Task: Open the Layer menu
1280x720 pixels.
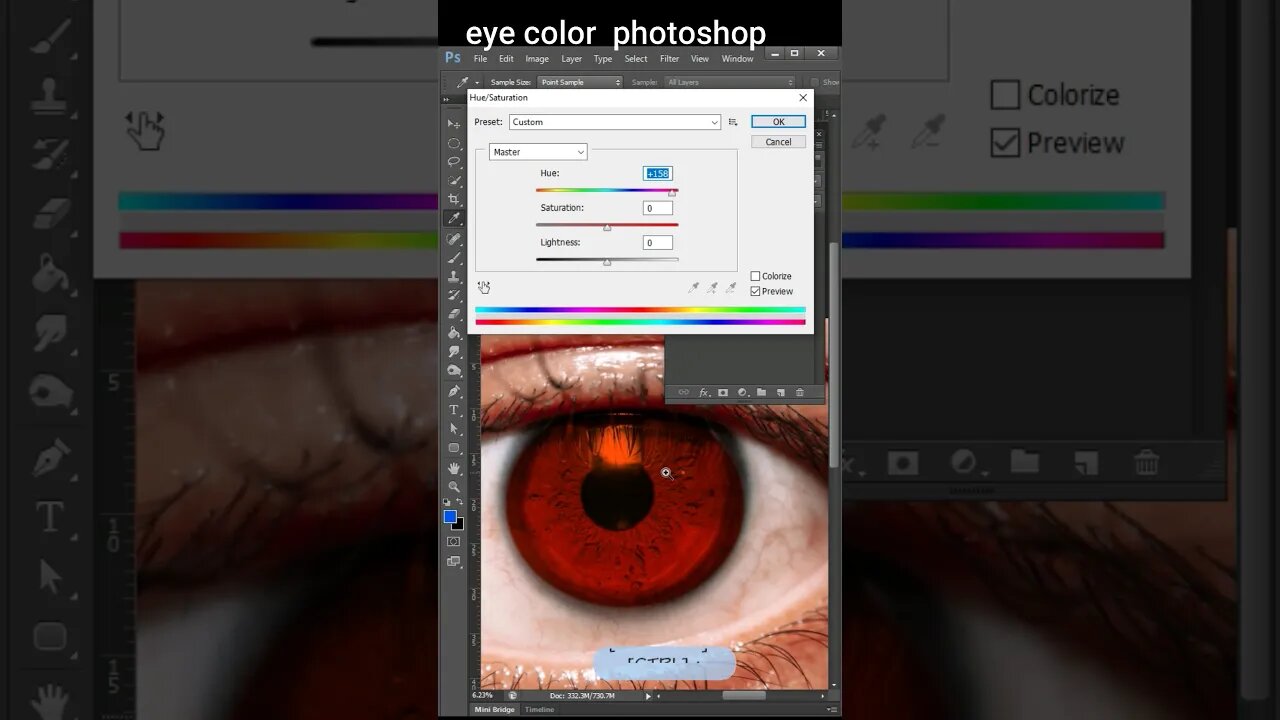Action: tap(571, 59)
